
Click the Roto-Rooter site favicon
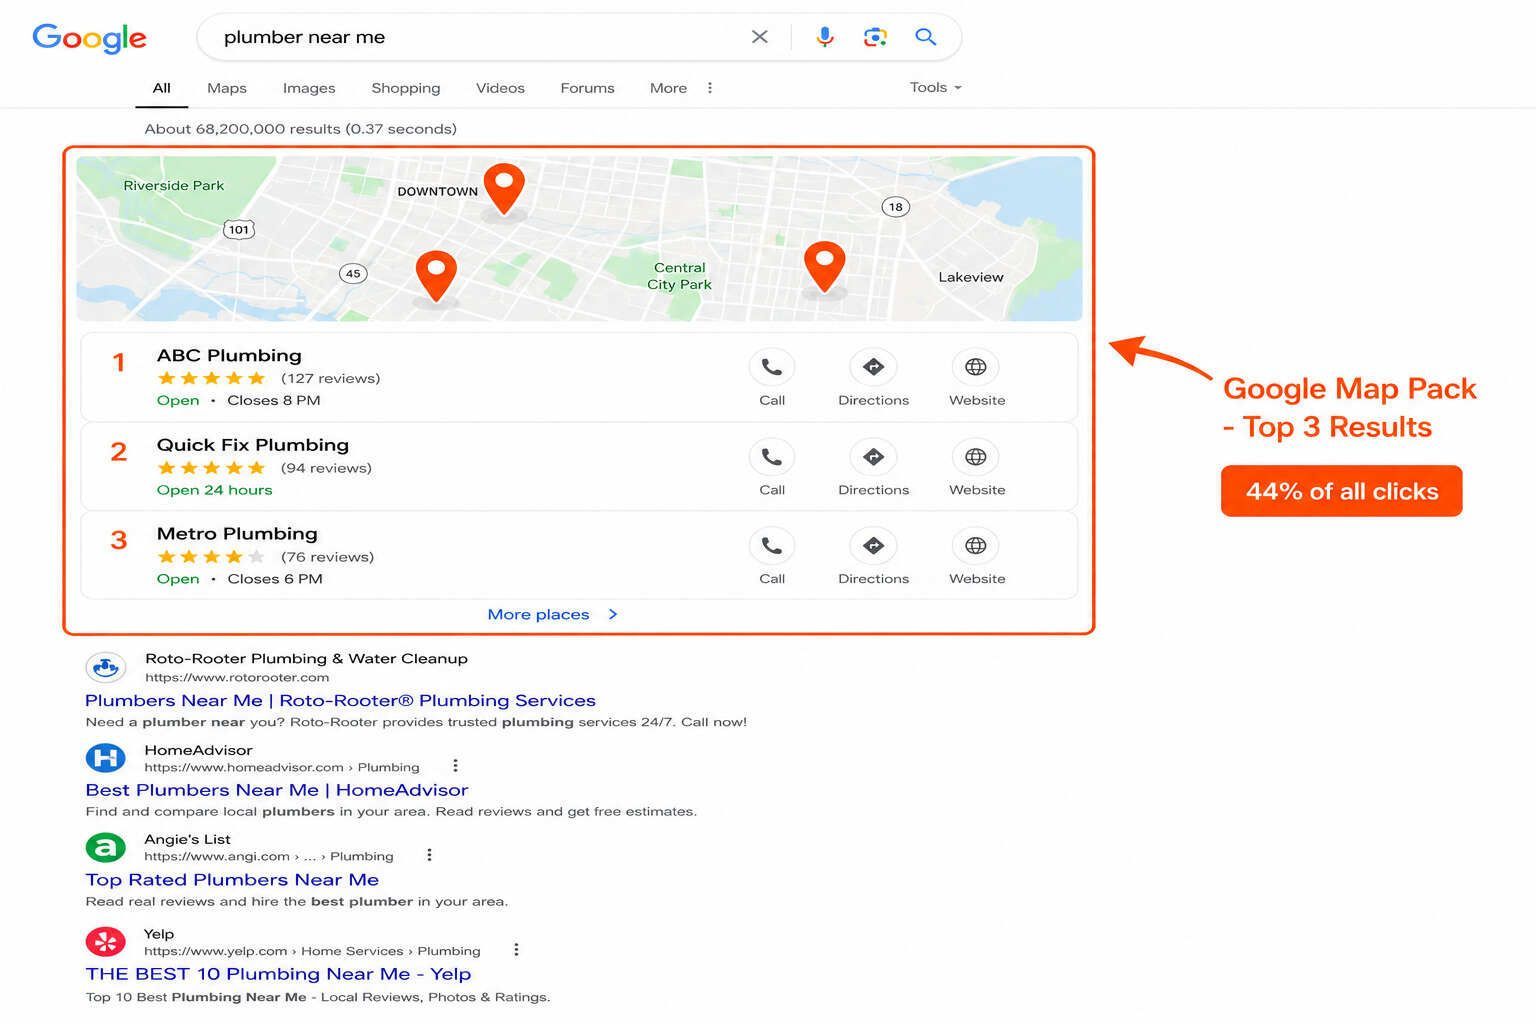tap(105, 667)
